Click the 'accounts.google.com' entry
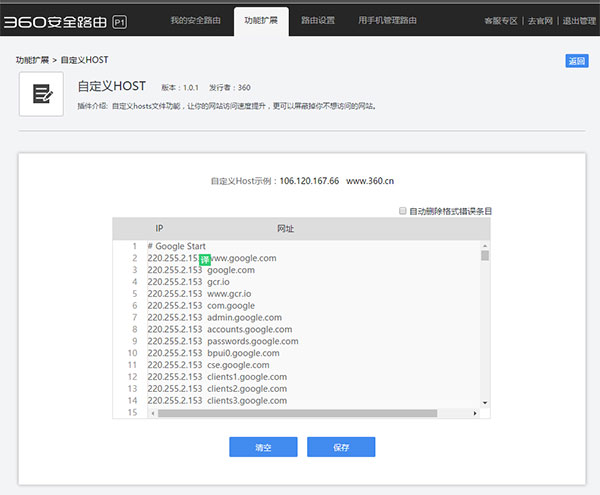This screenshot has height=495, width=600. tap(249, 329)
